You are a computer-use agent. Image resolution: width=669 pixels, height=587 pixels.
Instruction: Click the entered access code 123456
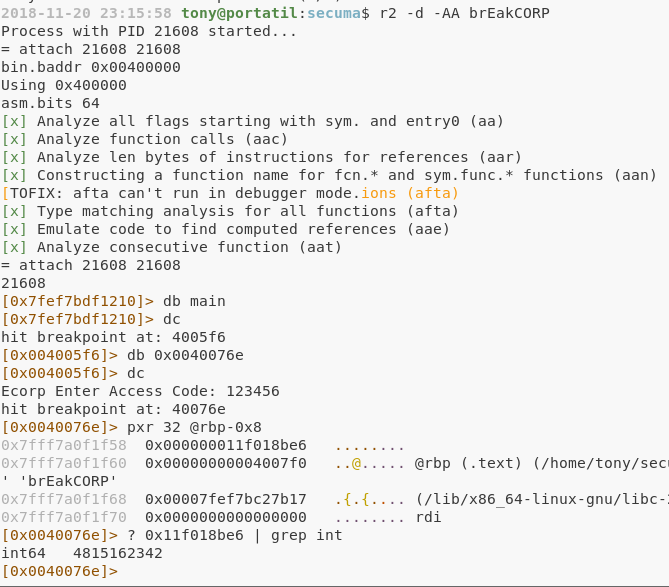tap(253, 391)
